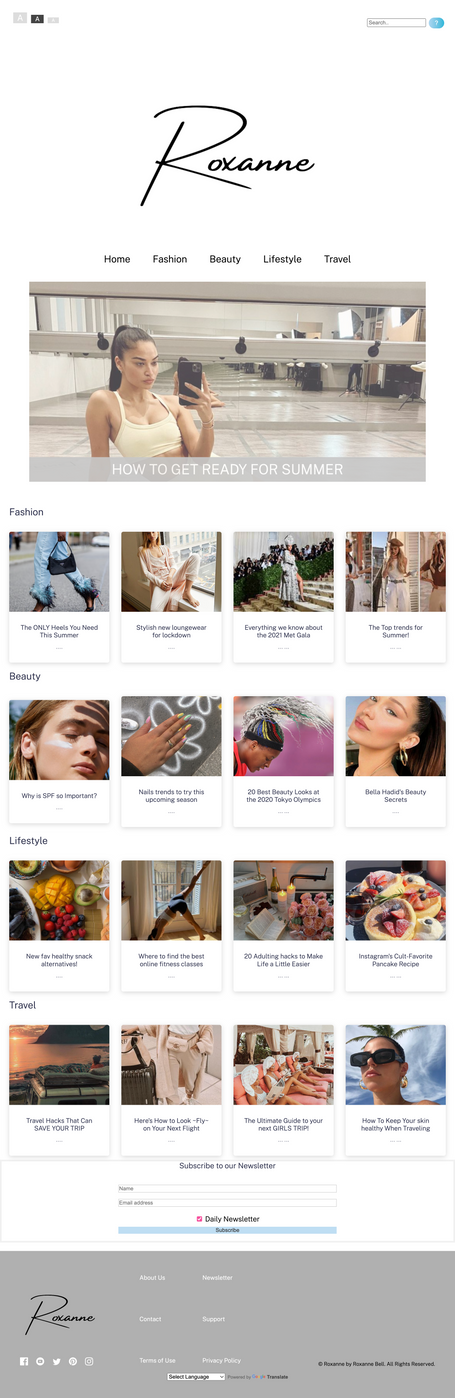
Task: Open the Instagram icon in footer
Action: 89,1361
